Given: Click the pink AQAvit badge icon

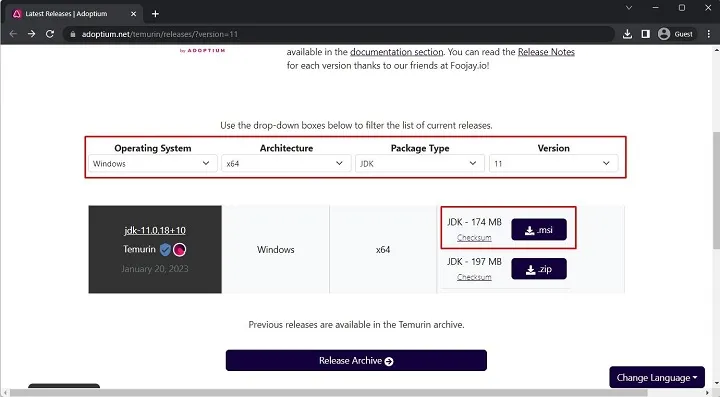Looking at the screenshot, I should pyautogui.click(x=180, y=250).
